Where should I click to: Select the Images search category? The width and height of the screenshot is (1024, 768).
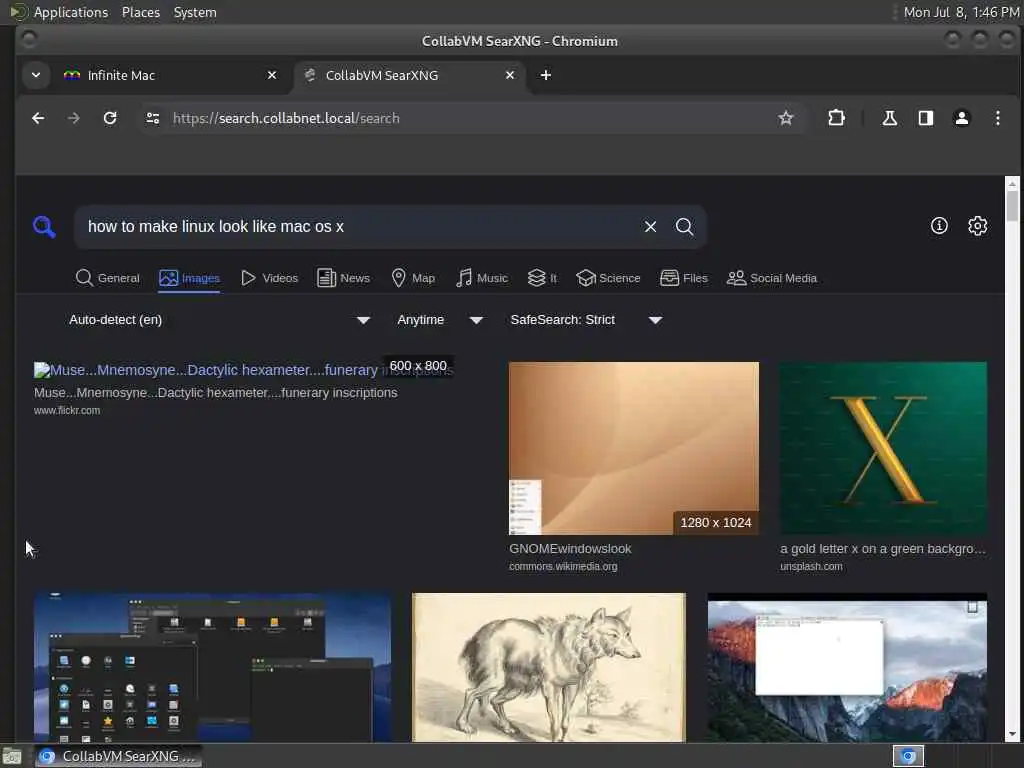189,278
